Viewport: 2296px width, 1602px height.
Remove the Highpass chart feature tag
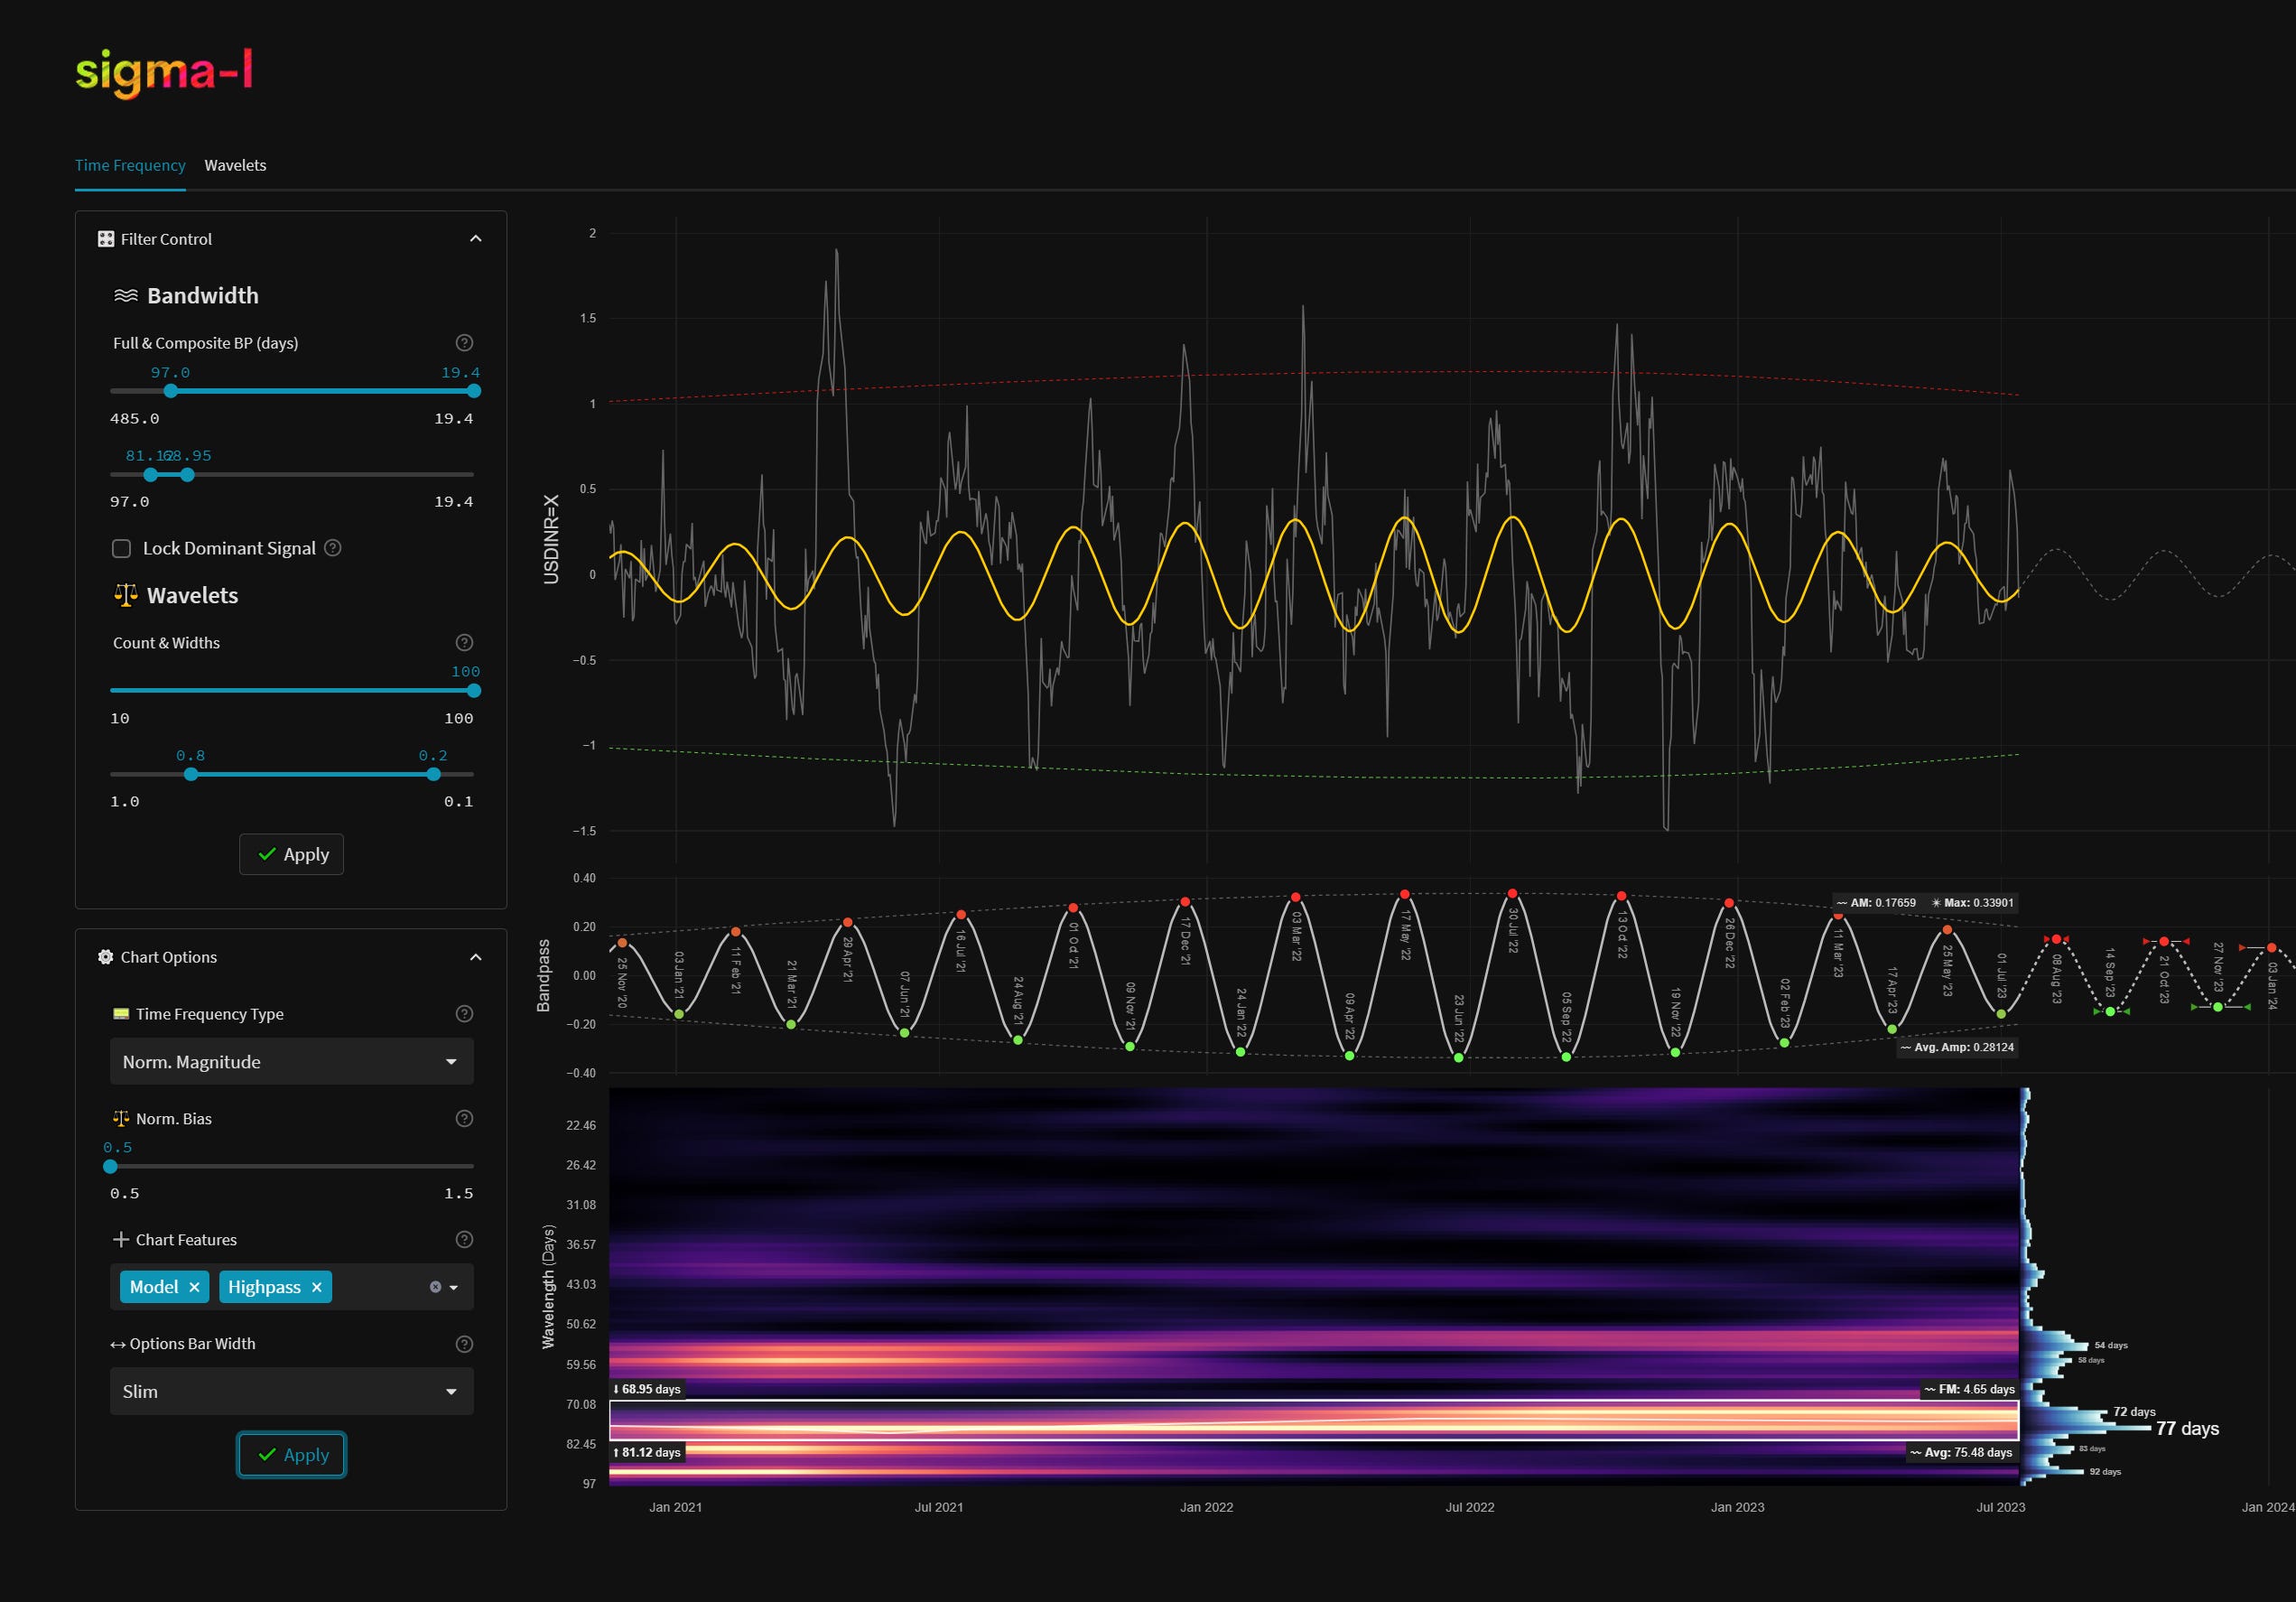[x=316, y=1287]
